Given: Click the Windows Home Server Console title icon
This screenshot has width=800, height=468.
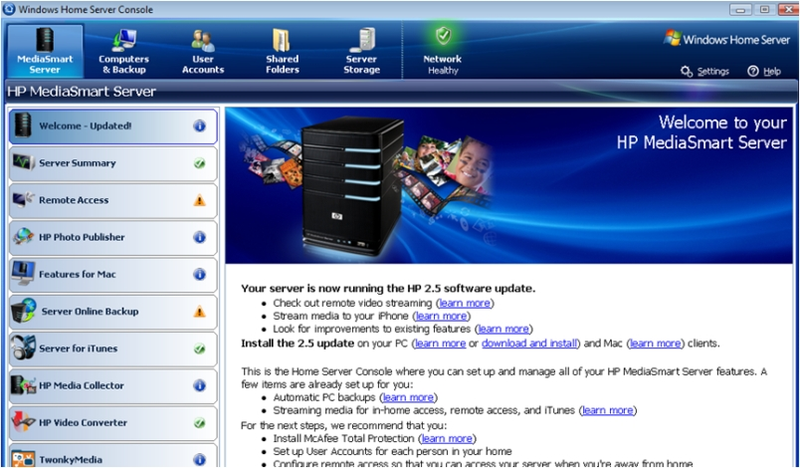Looking at the screenshot, I should [x=9, y=9].
